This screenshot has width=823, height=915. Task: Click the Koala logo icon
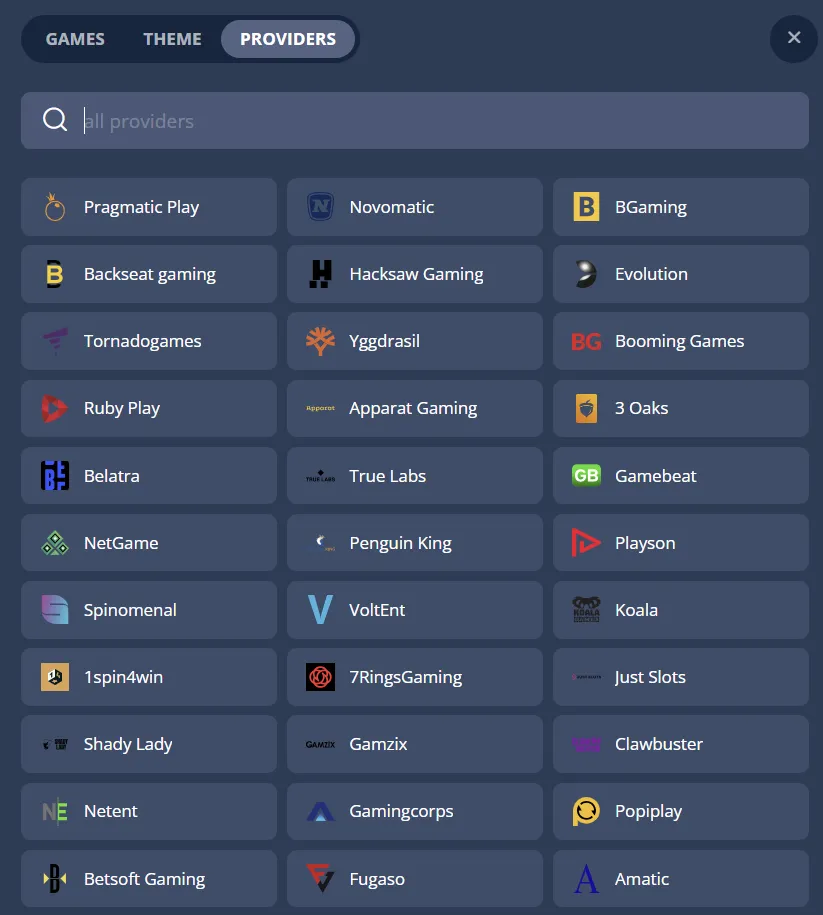coord(586,610)
